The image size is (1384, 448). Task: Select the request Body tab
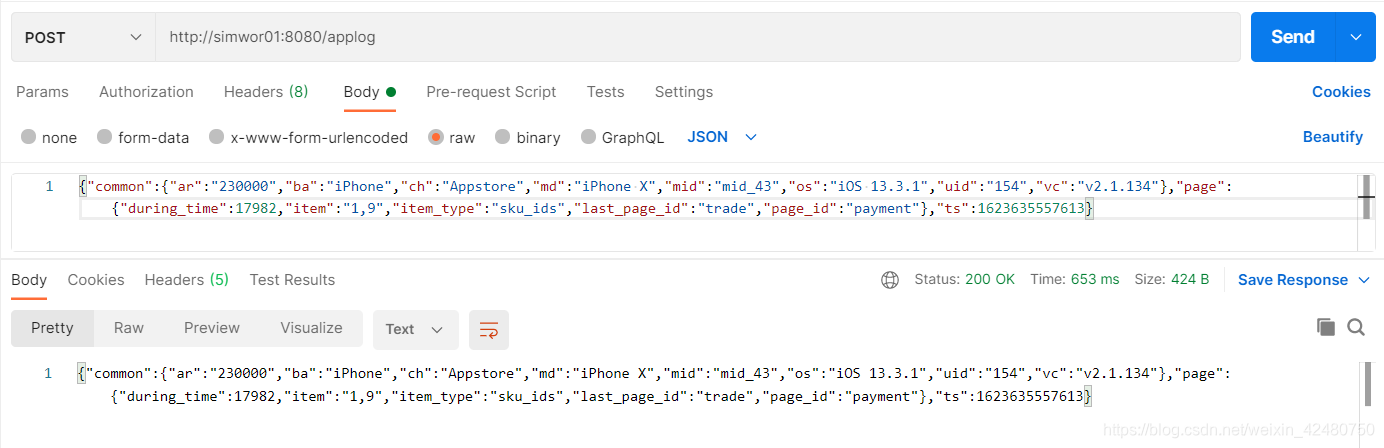pyautogui.click(x=369, y=92)
